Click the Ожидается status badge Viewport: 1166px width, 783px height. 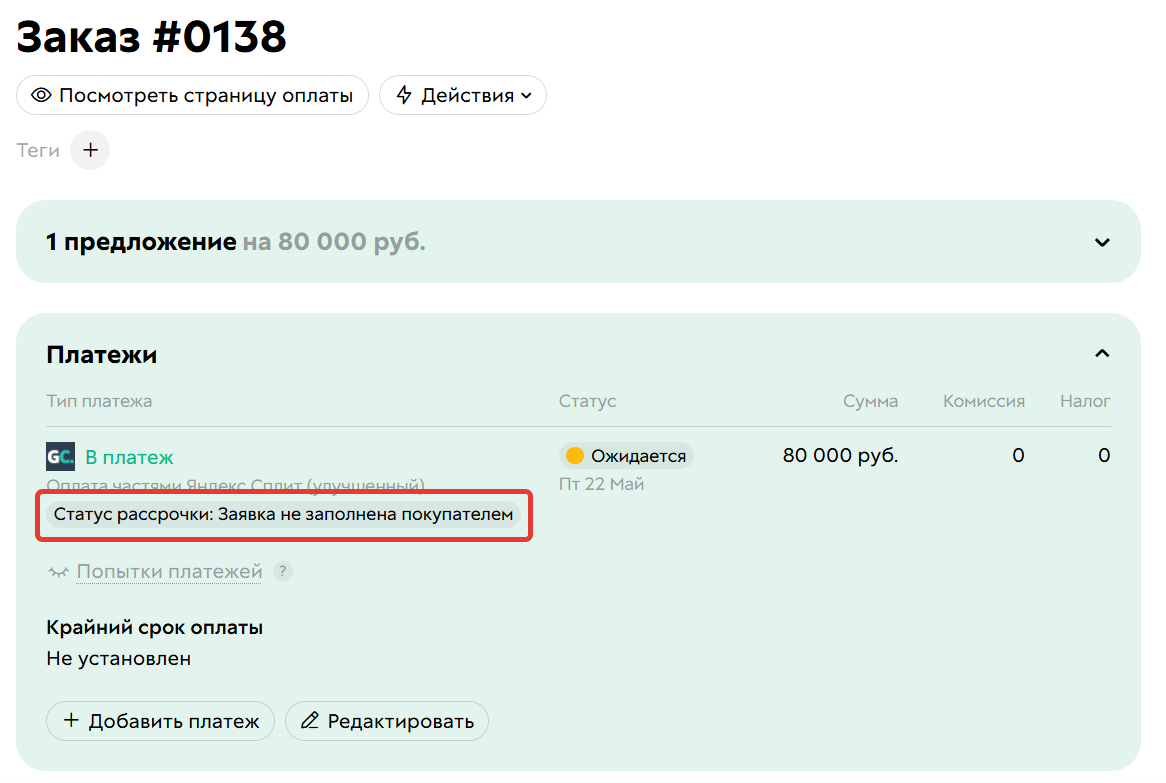[x=626, y=456]
